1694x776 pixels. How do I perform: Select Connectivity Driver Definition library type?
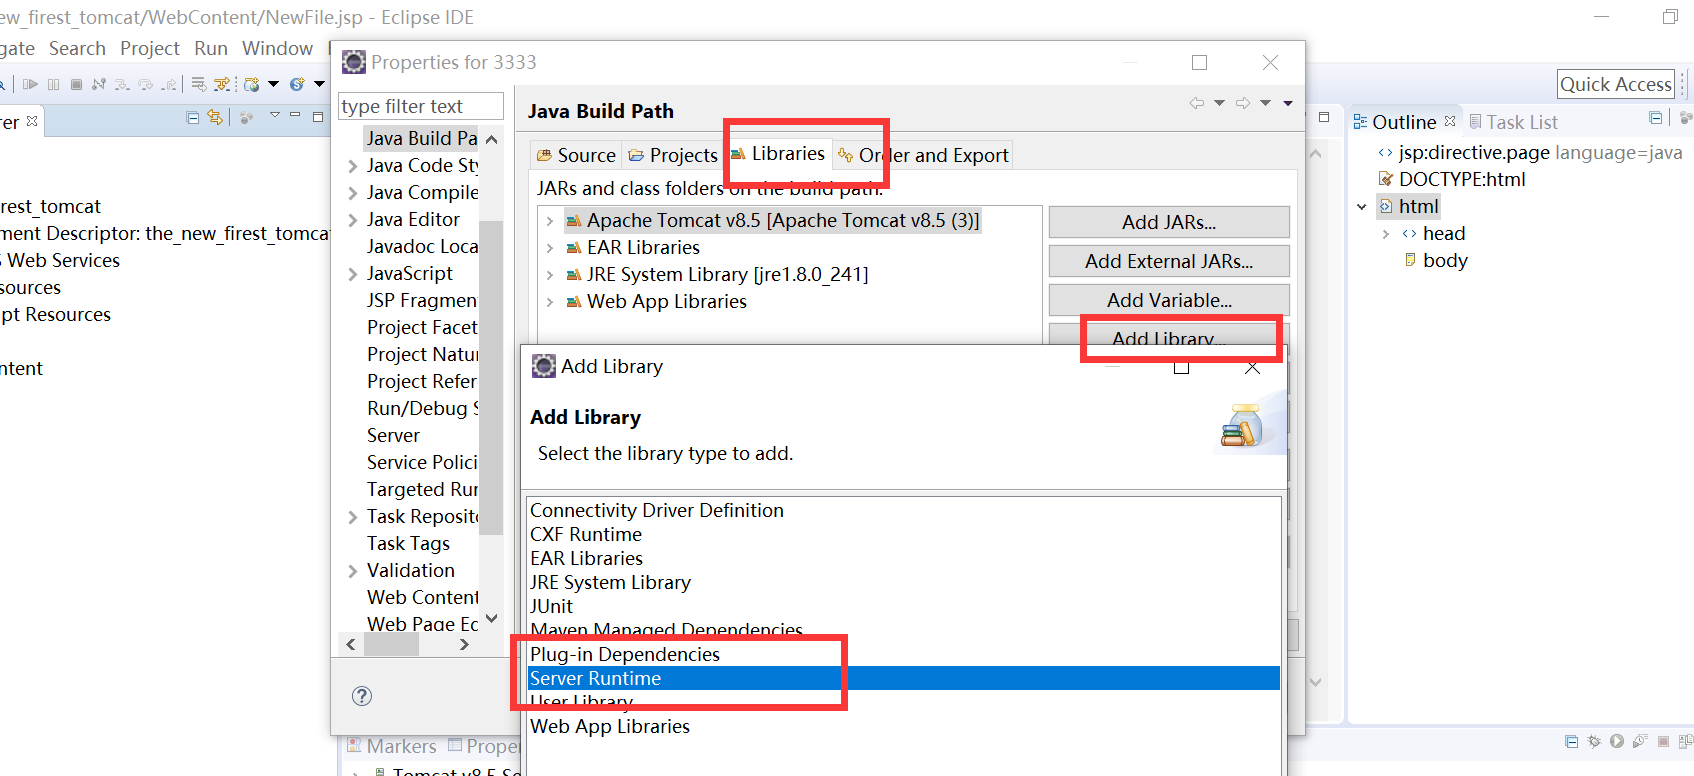coord(904,510)
